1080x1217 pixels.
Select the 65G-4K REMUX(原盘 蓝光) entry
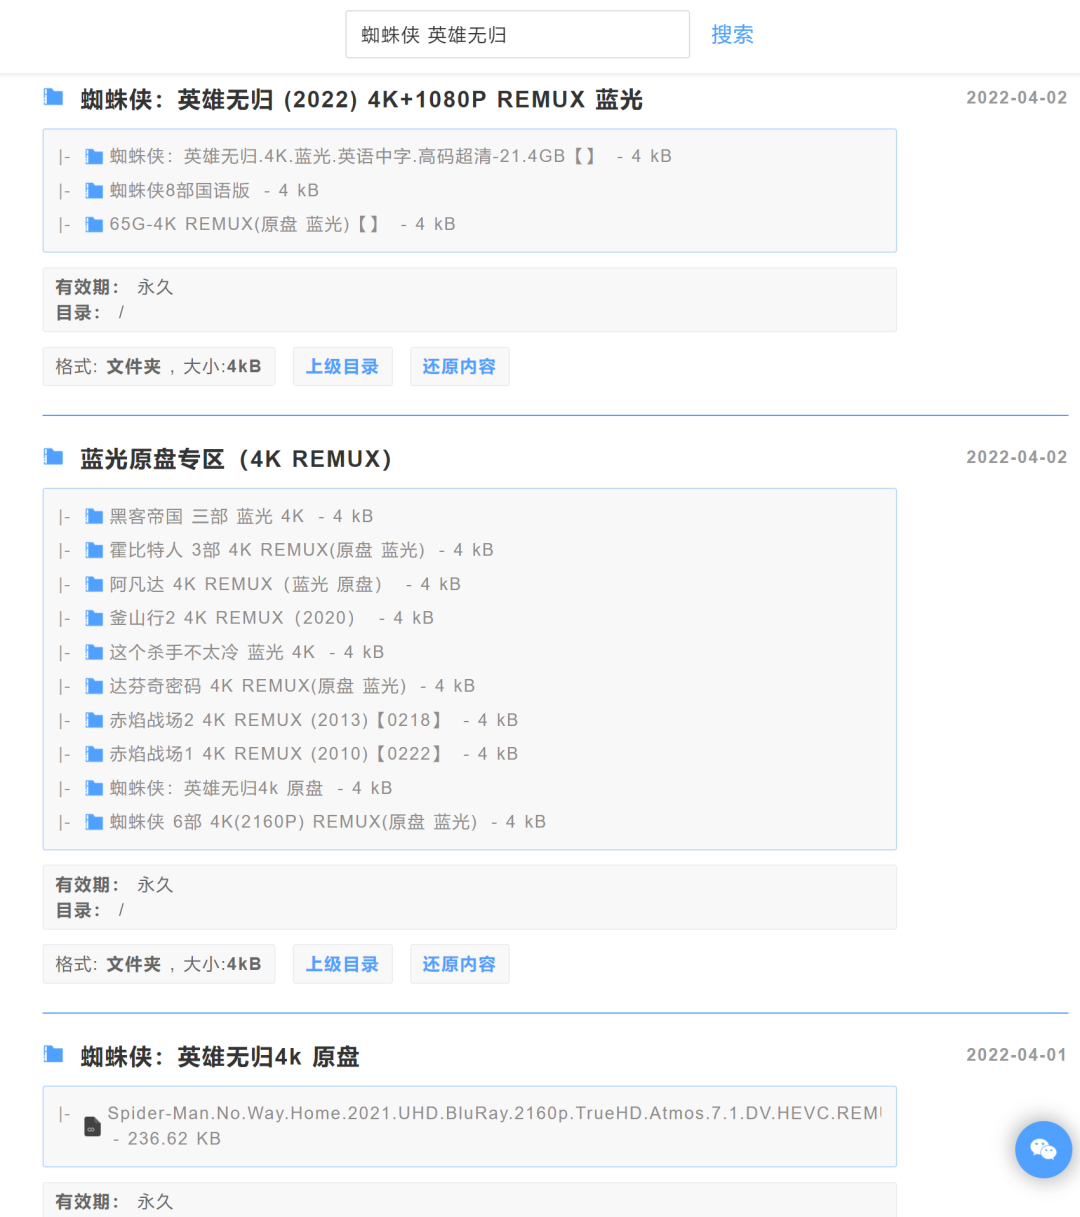coord(244,224)
